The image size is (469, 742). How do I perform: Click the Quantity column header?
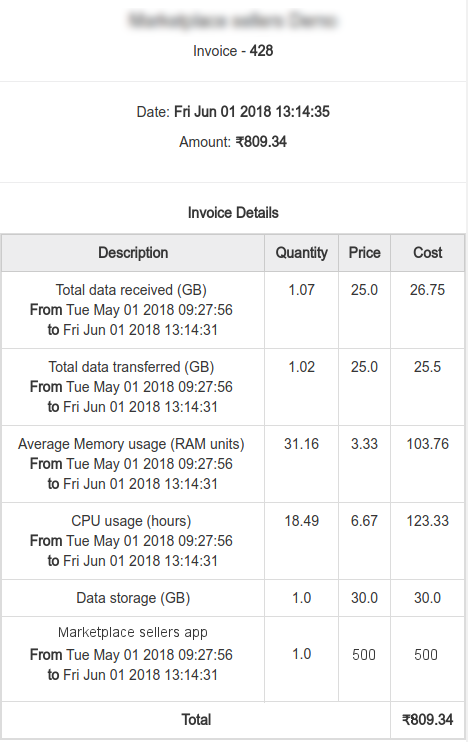pos(301,253)
